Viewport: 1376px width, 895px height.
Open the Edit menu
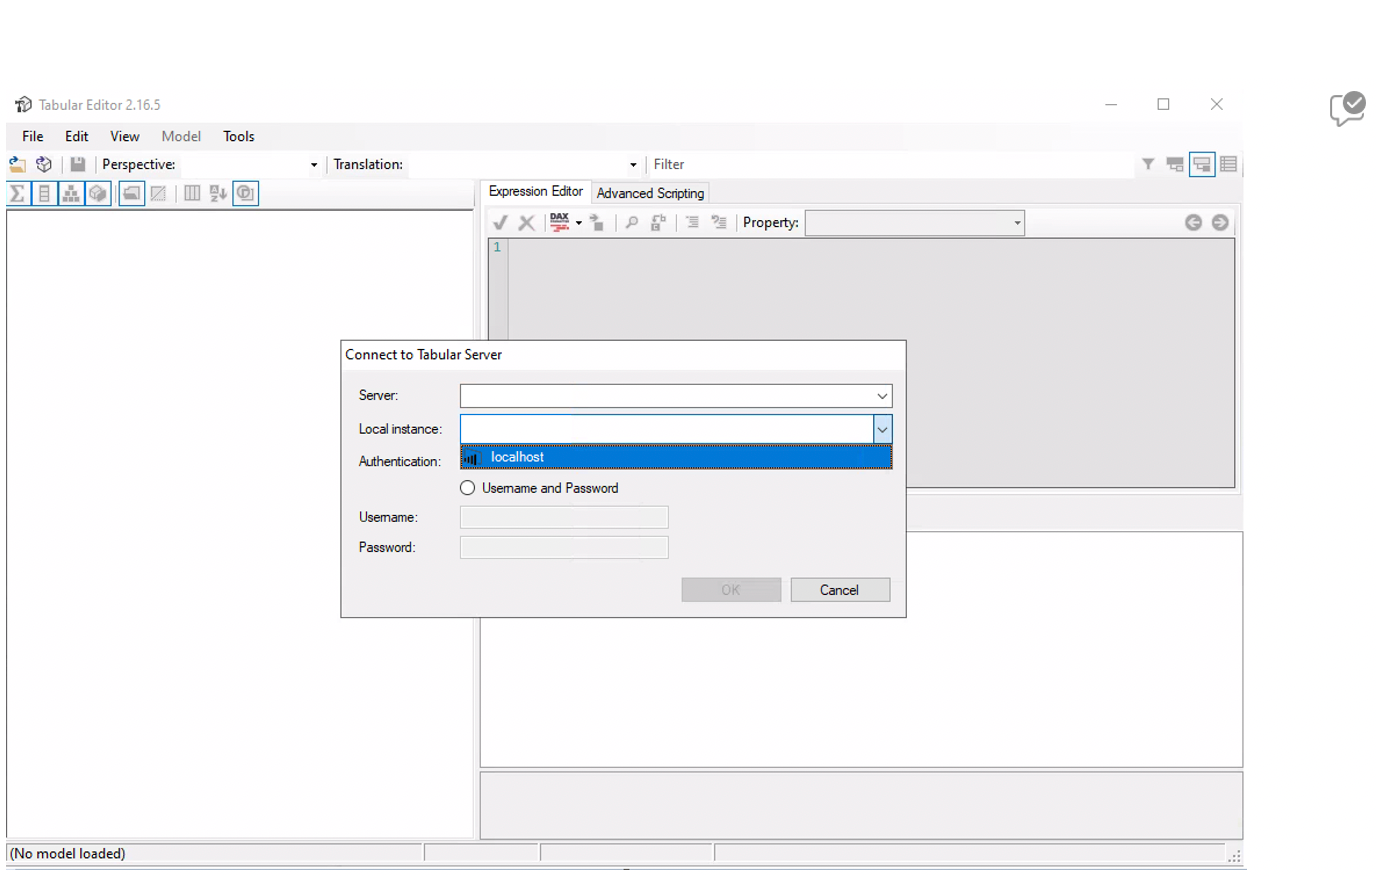[x=77, y=136]
